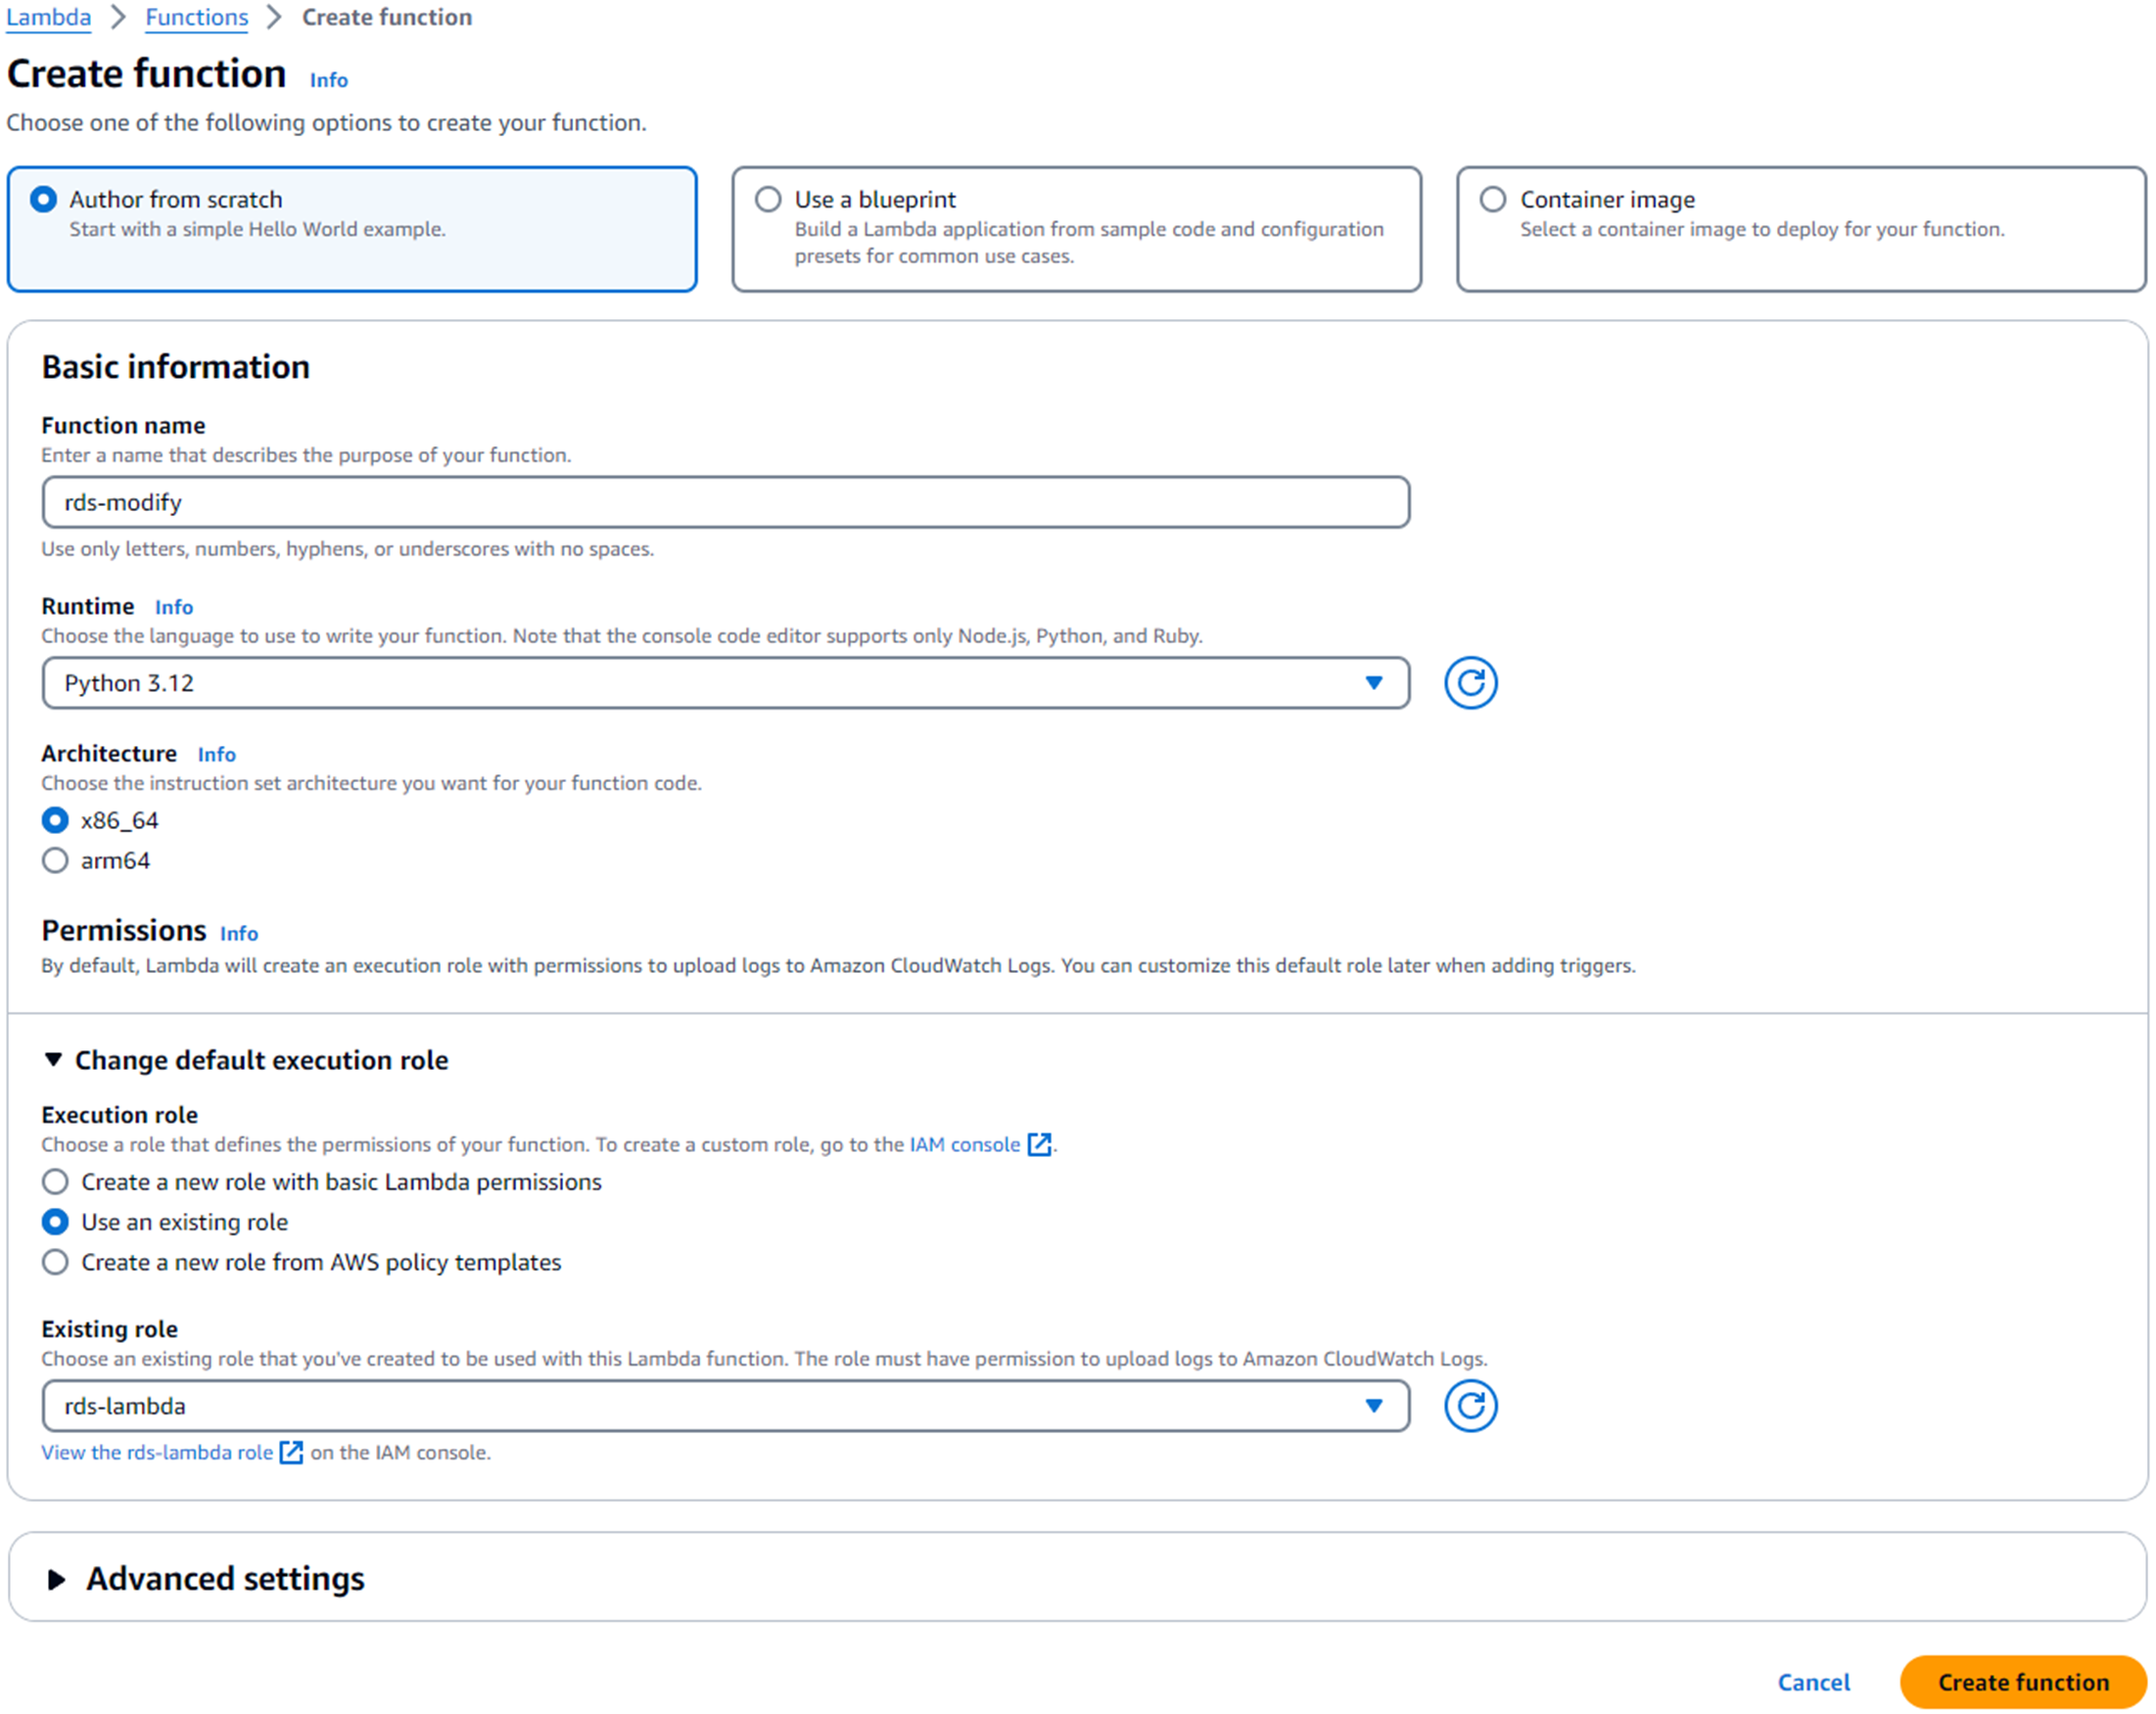The height and width of the screenshot is (1714, 2156).
Task: Open the rds-lambda existing role dropdown
Action: [x=725, y=1405]
